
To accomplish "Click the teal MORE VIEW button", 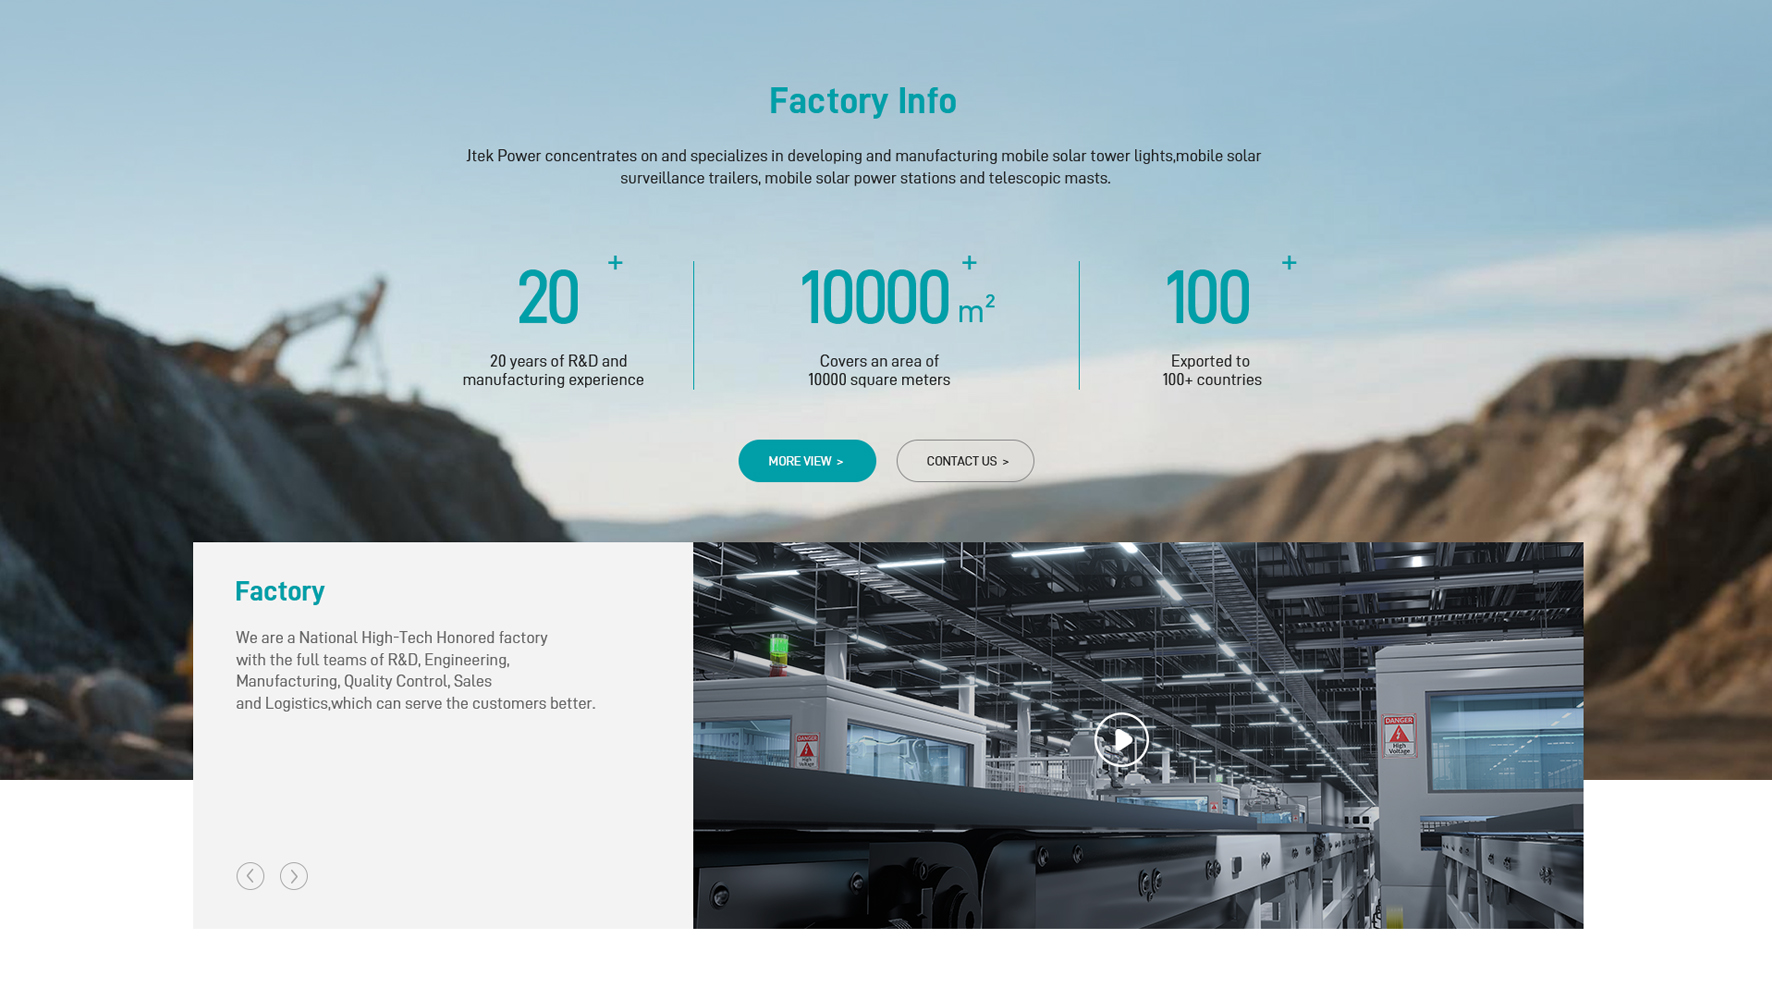I will pos(806,461).
